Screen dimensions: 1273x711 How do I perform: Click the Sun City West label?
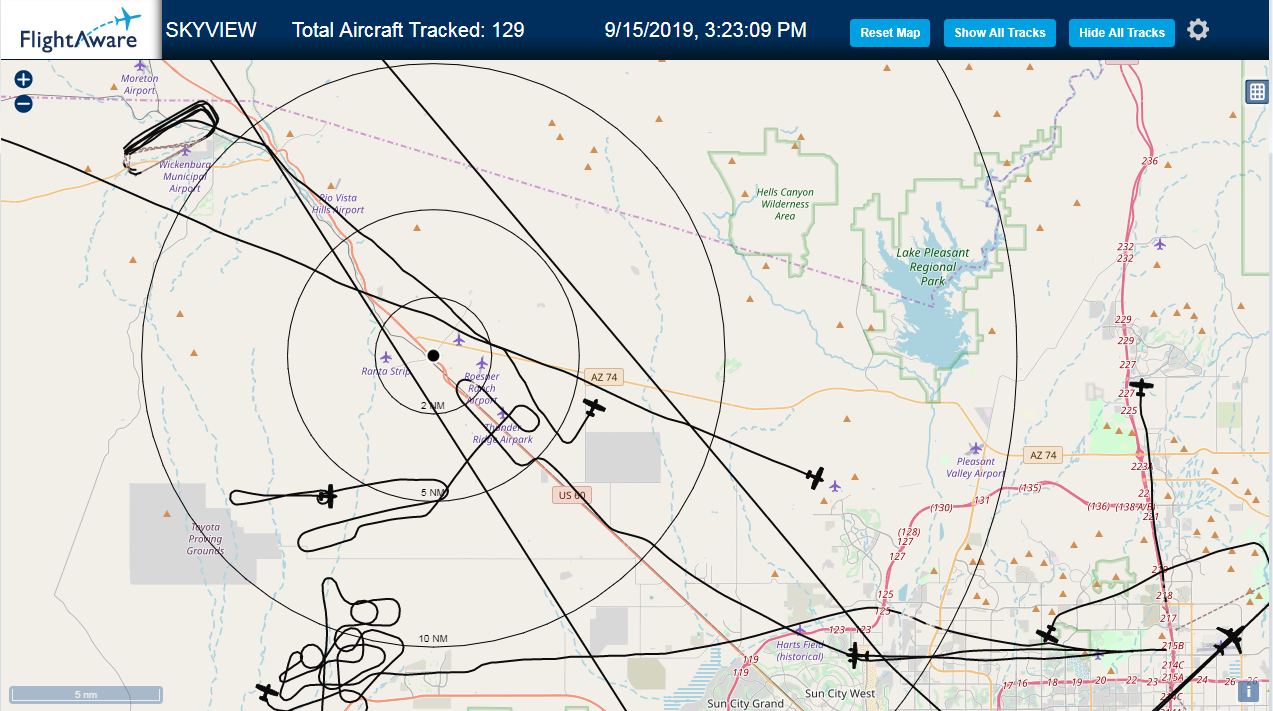840,693
